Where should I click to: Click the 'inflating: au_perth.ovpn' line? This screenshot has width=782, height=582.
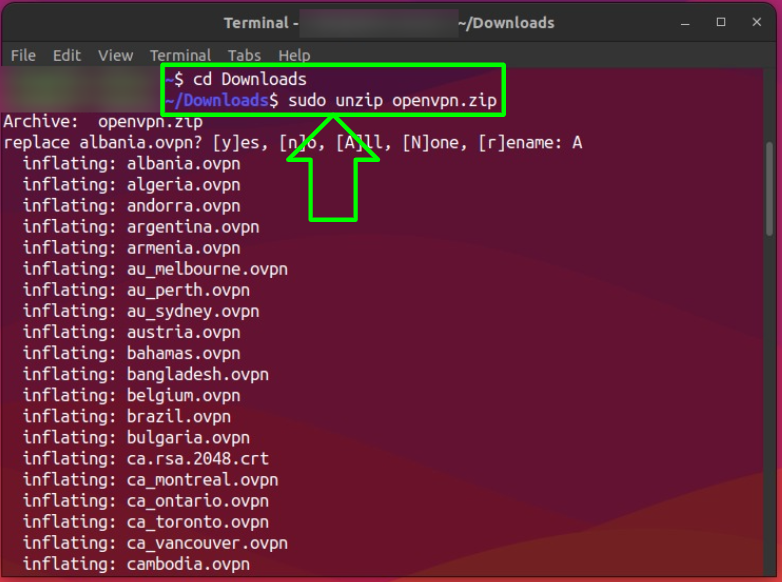[x=136, y=290]
